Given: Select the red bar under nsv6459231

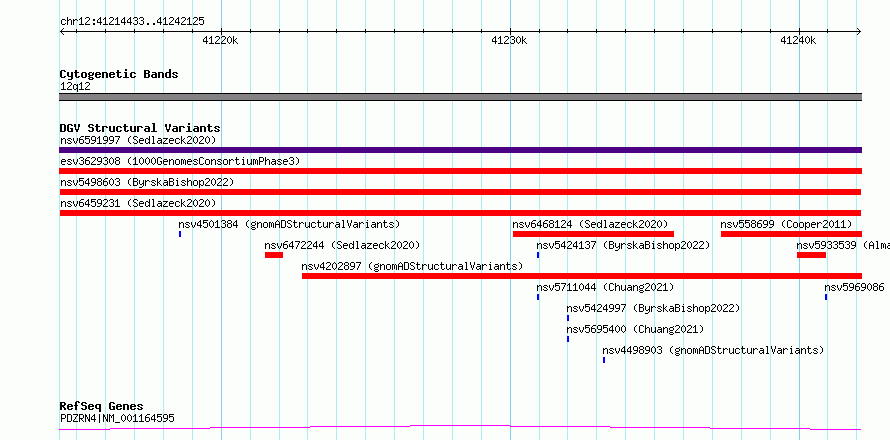Looking at the screenshot, I should point(461,213).
